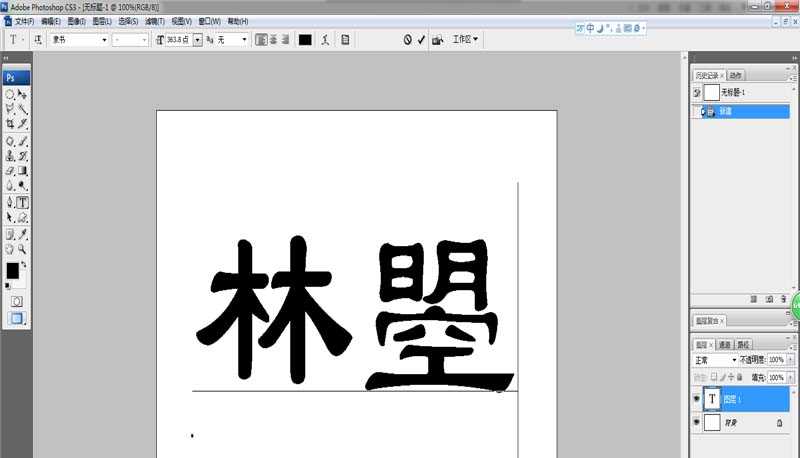
Task: Select the Slice tool
Action: (x=22, y=123)
